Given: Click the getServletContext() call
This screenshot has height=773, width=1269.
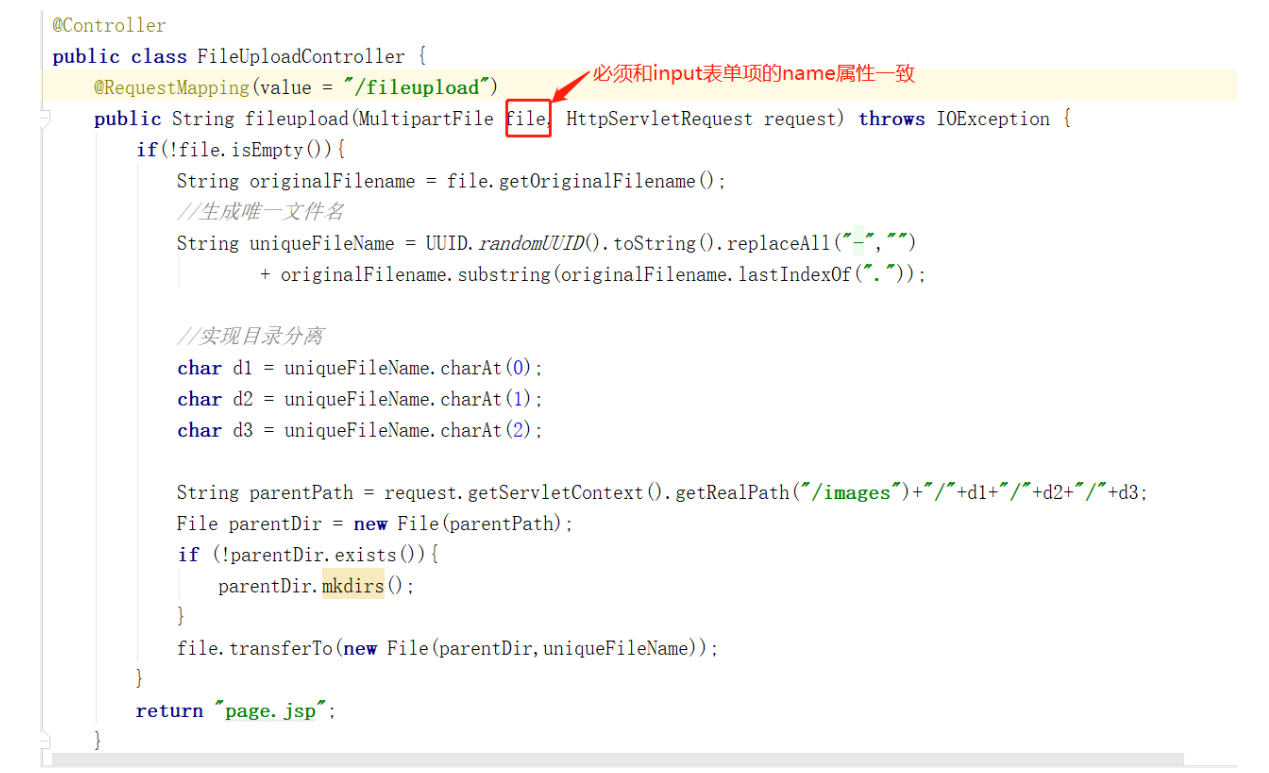Looking at the screenshot, I should 567,492.
